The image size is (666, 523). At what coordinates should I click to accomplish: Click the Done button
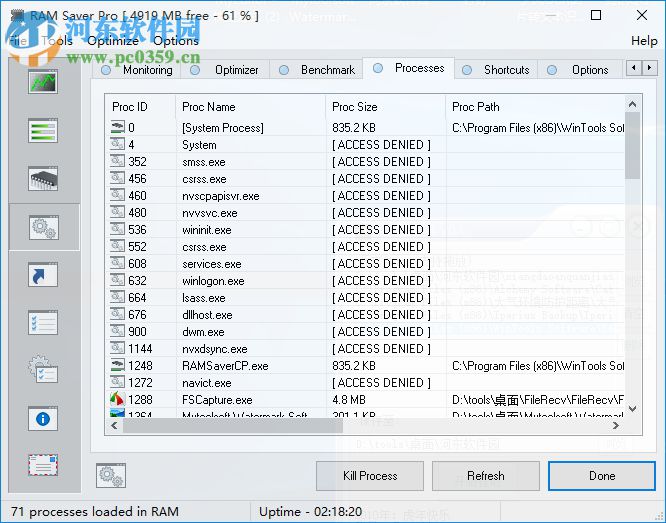click(x=602, y=476)
